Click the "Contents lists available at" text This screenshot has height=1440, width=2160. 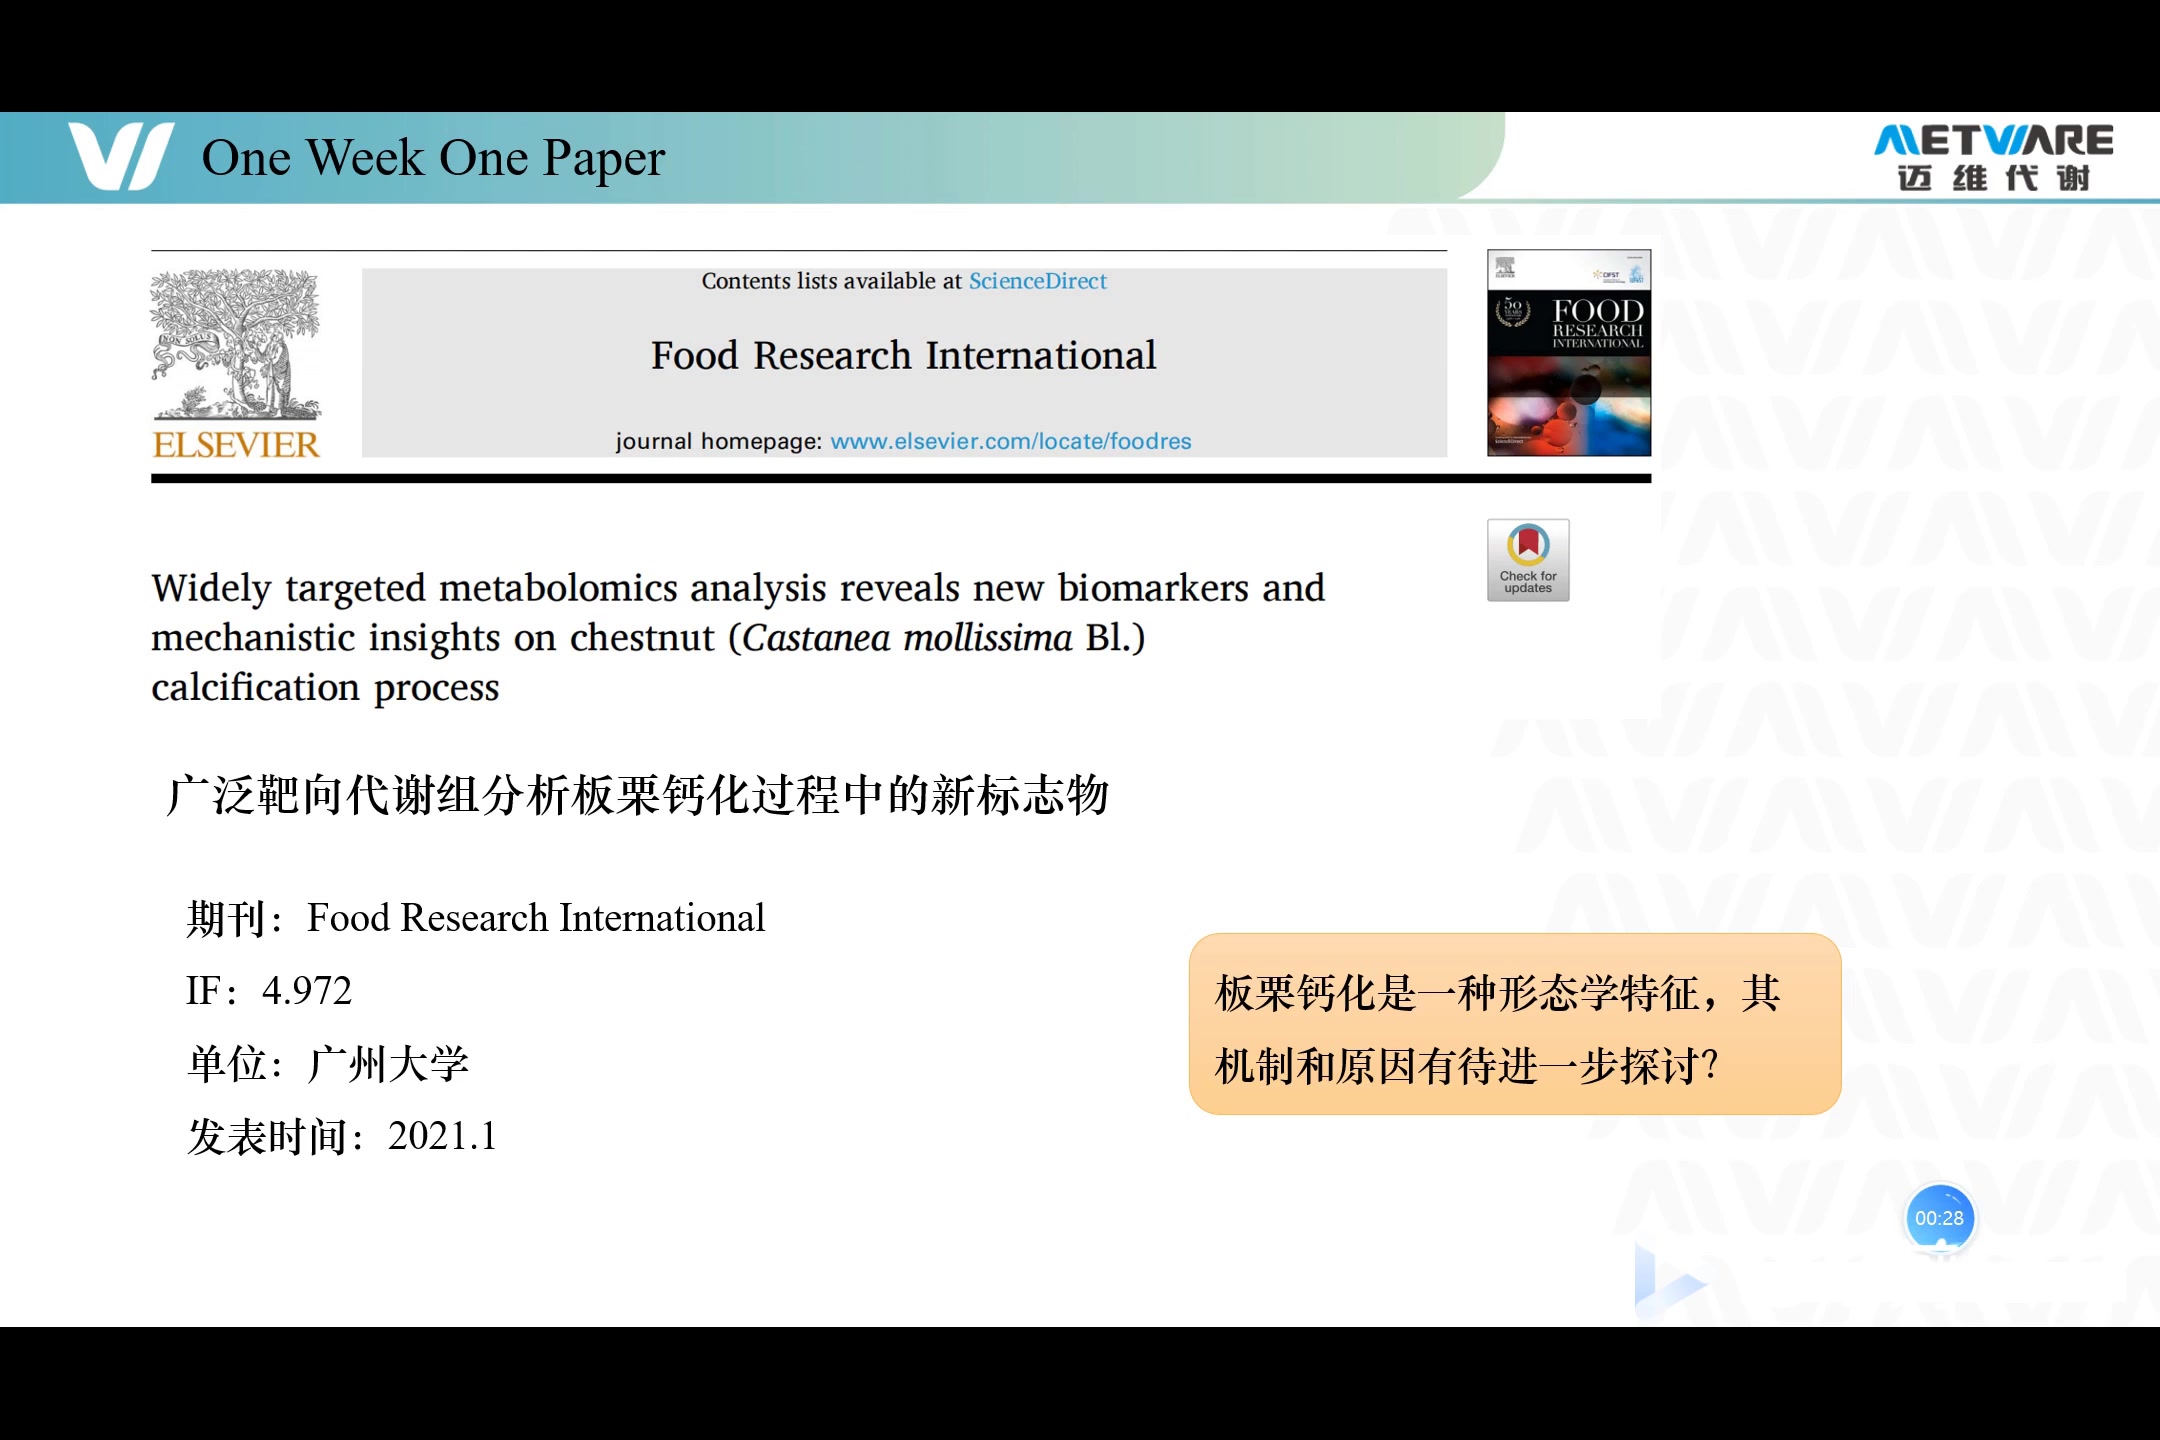tap(831, 281)
